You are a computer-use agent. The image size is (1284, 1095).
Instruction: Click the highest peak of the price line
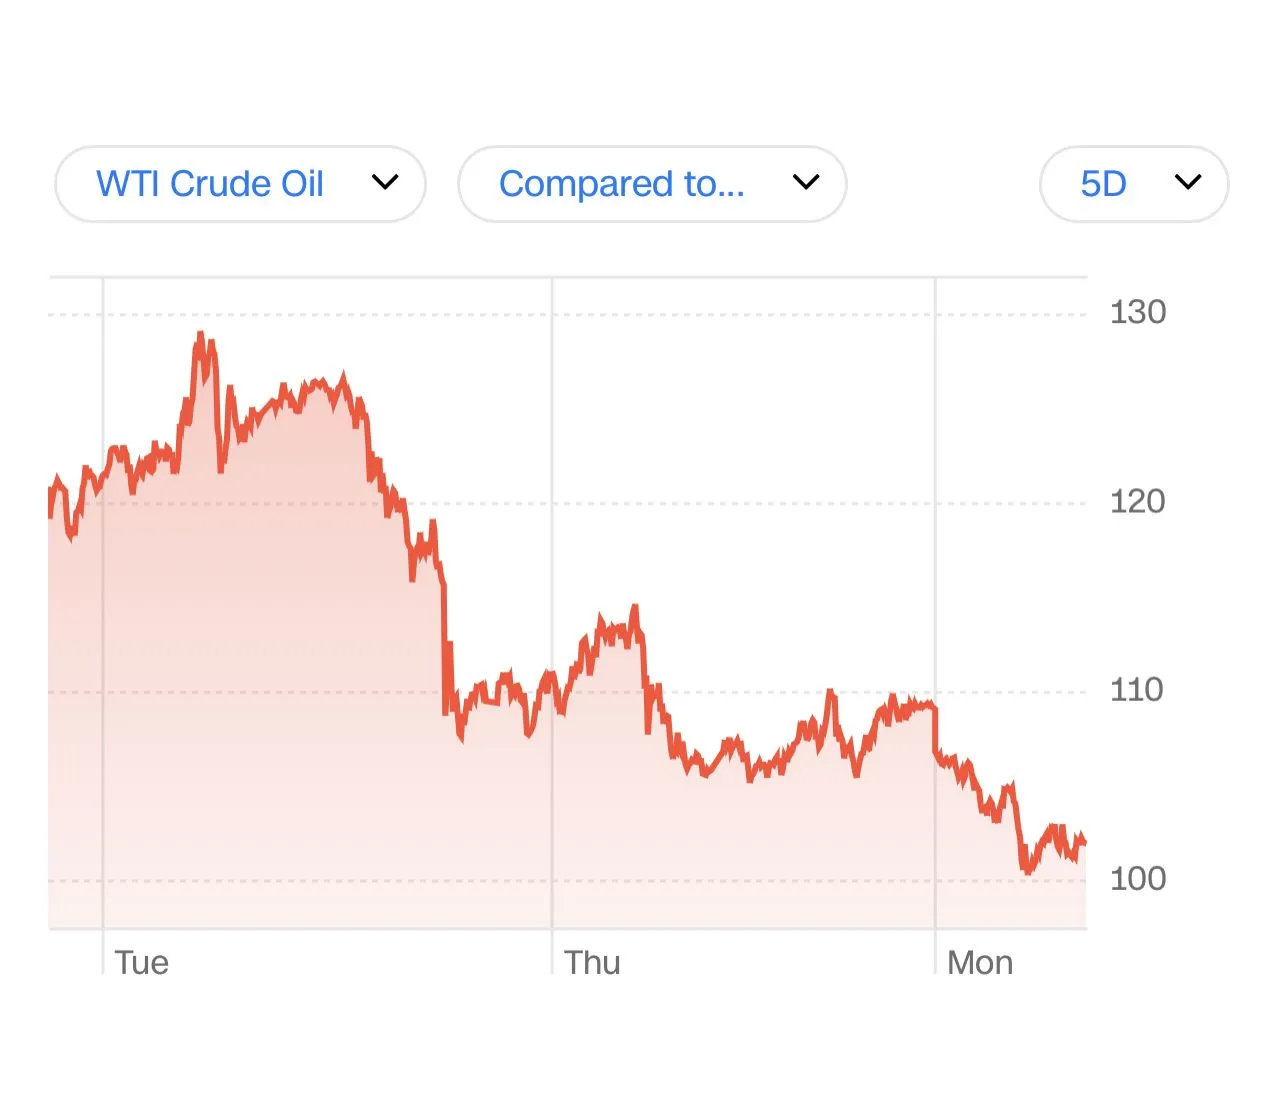point(200,335)
